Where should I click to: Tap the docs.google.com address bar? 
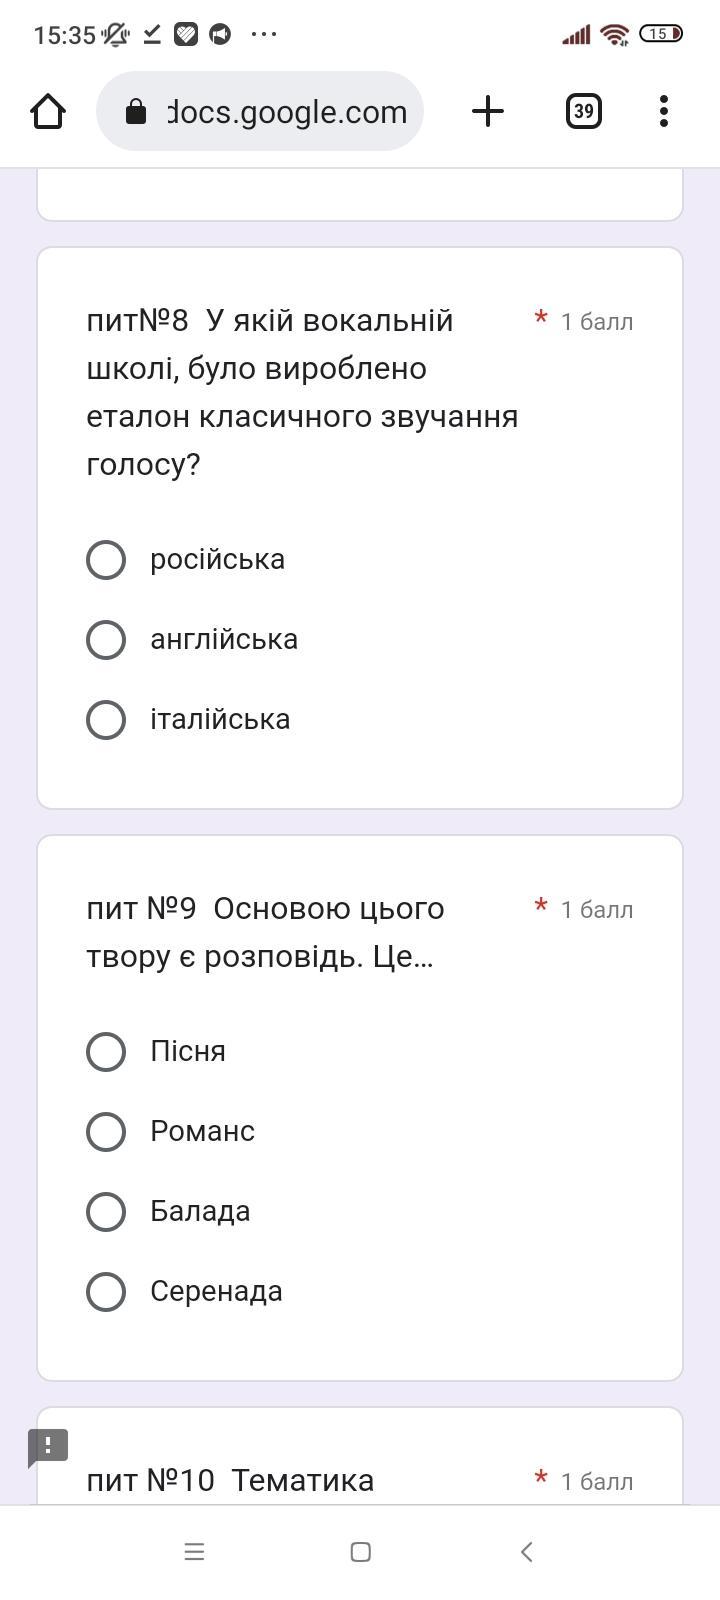click(287, 112)
